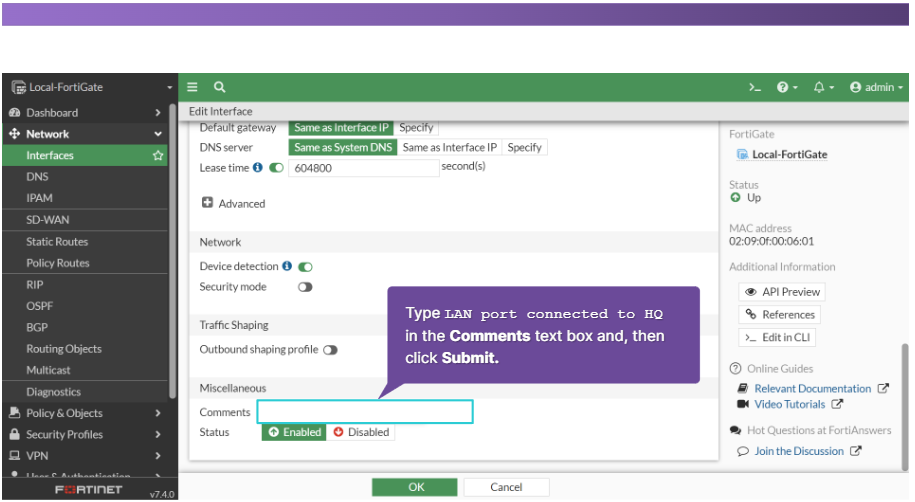Open the Join the Discussion link
The width and height of the screenshot is (915, 502).
[799, 451]
